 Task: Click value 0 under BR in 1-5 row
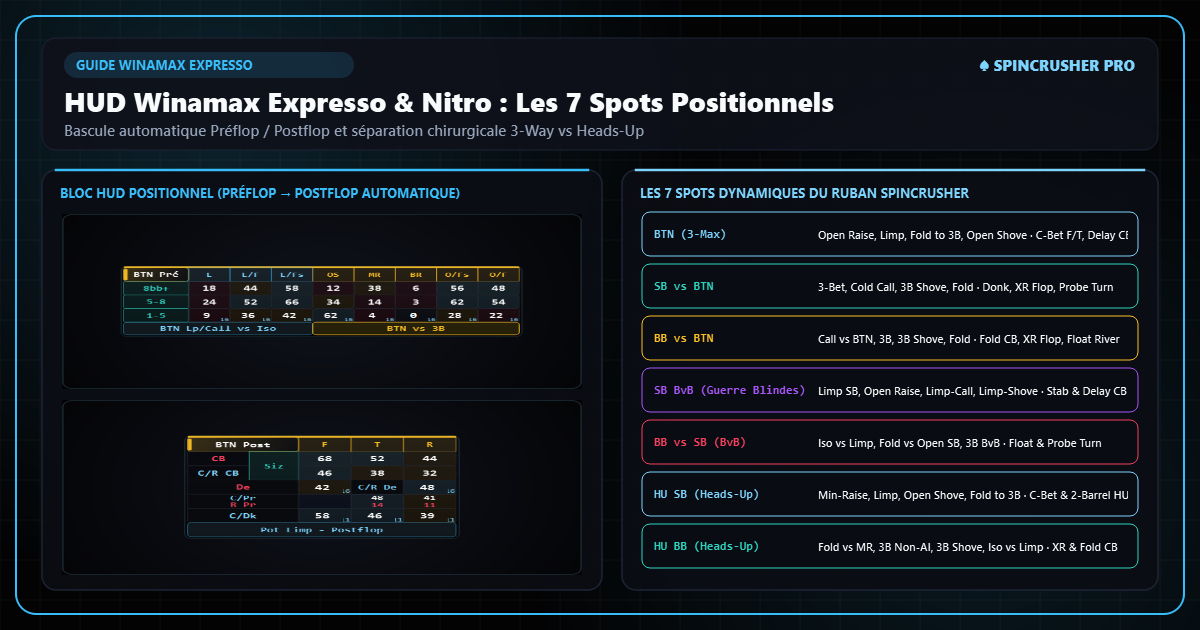(x=416, y=315)
